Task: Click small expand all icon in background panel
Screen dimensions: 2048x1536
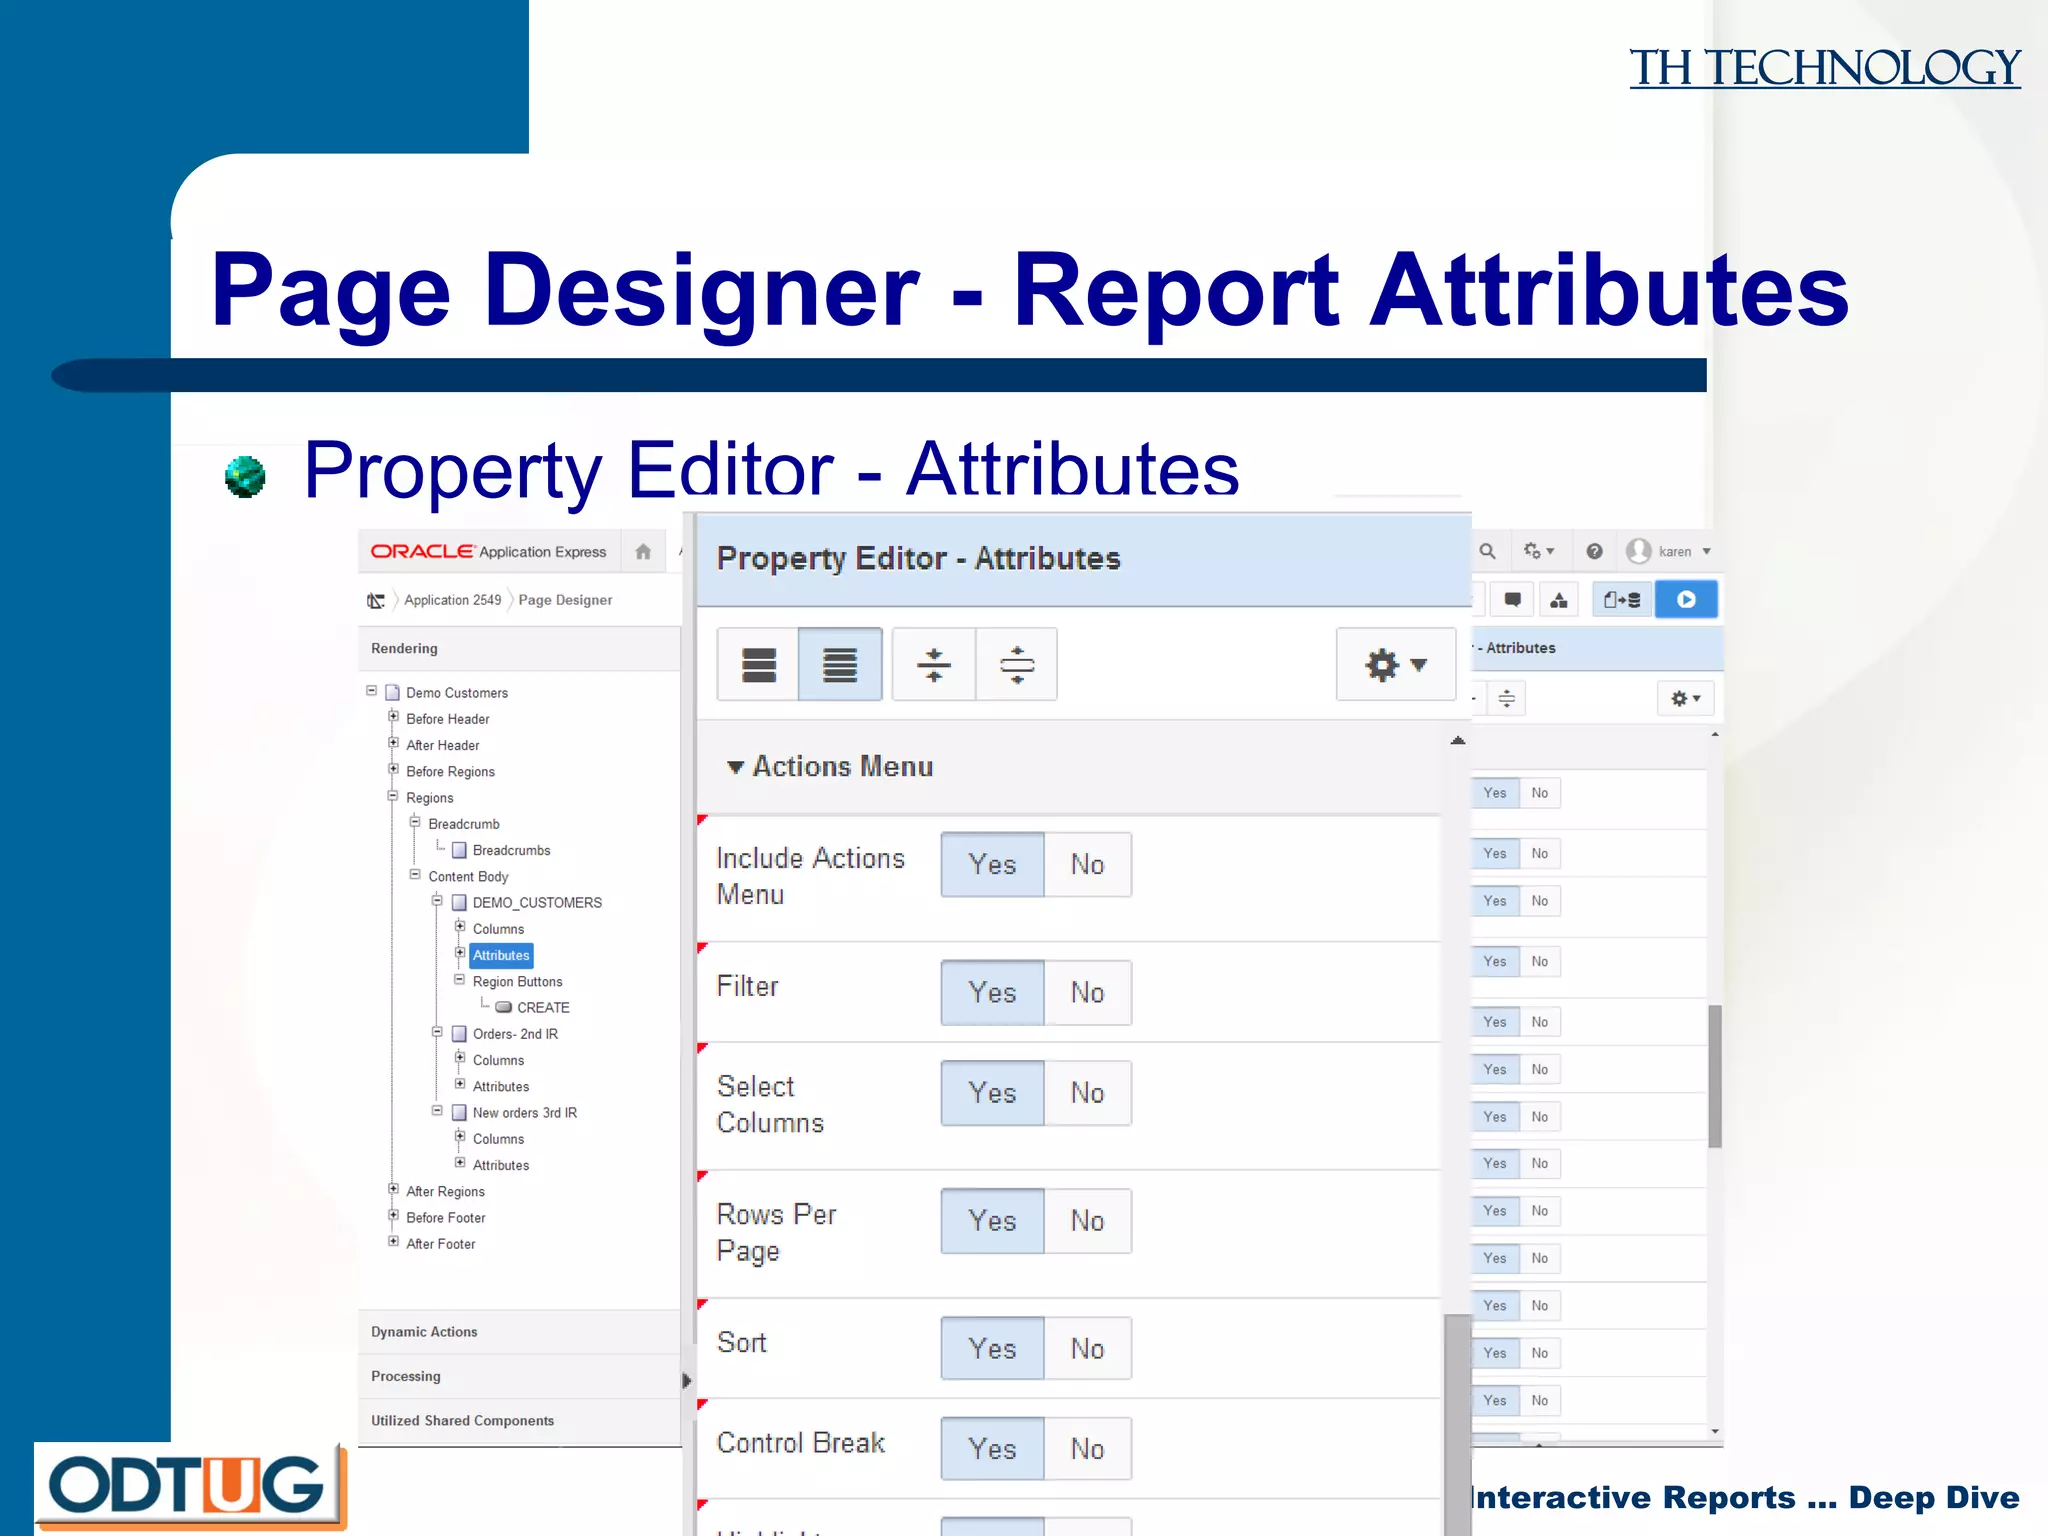Action: tap(1507, 698)
